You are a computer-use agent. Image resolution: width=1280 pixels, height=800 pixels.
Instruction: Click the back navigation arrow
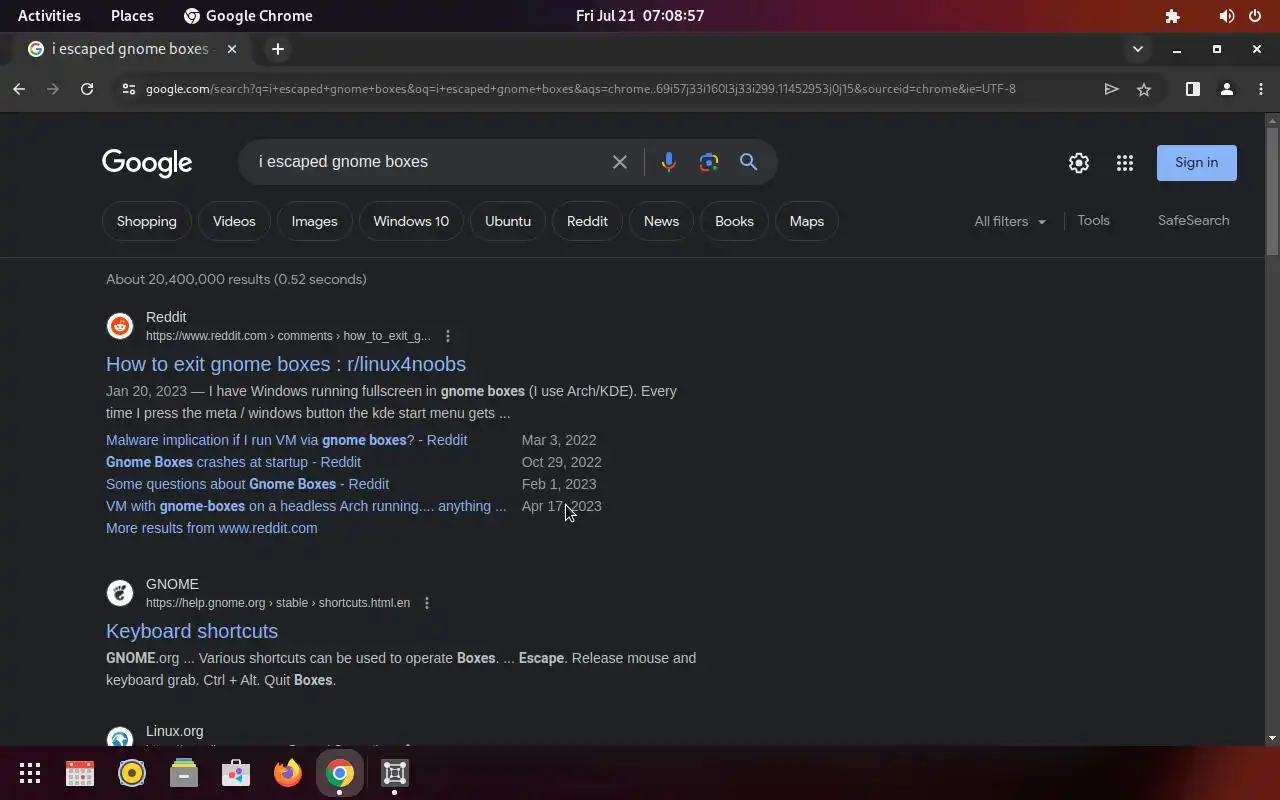[x=19, y=89]
